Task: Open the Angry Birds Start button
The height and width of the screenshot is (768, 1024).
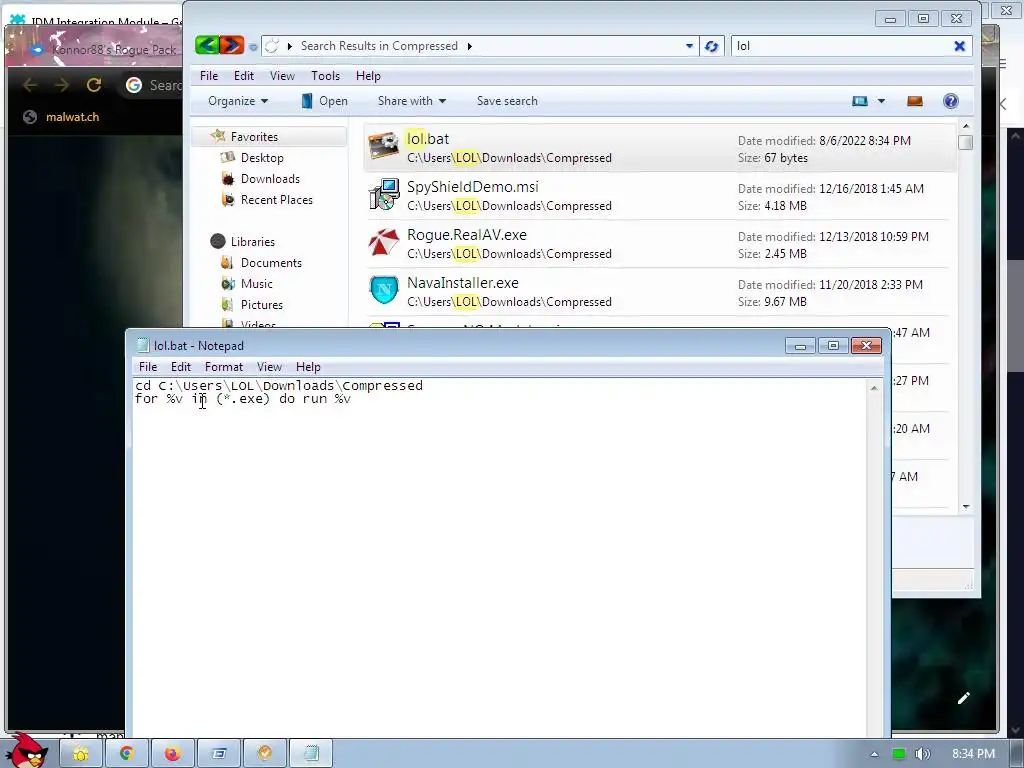Action: coord(25,751)
